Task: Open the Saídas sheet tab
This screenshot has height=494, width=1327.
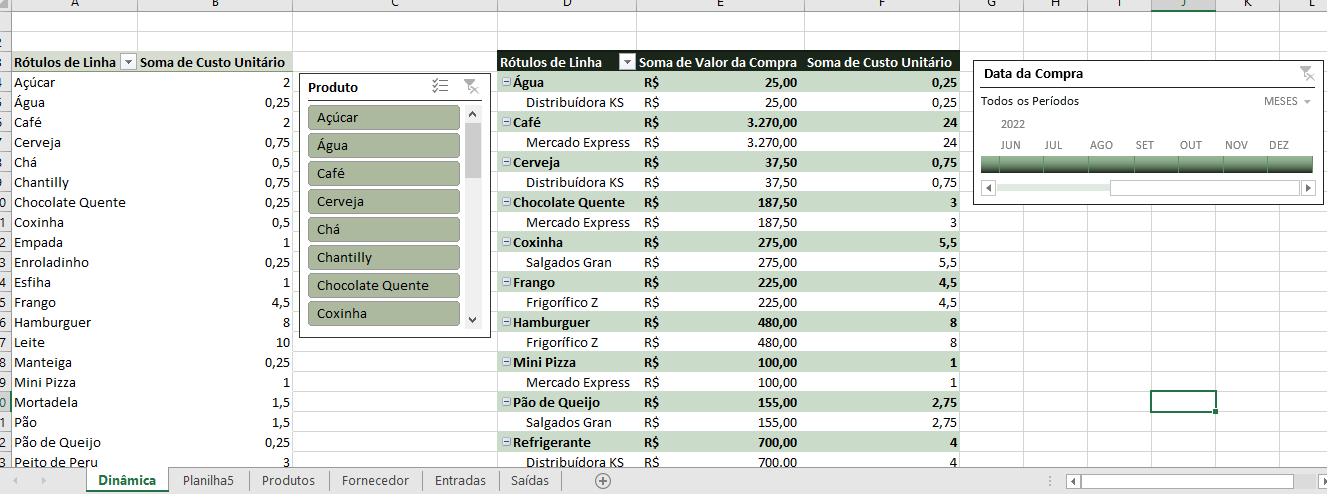Action: [530, 481]
